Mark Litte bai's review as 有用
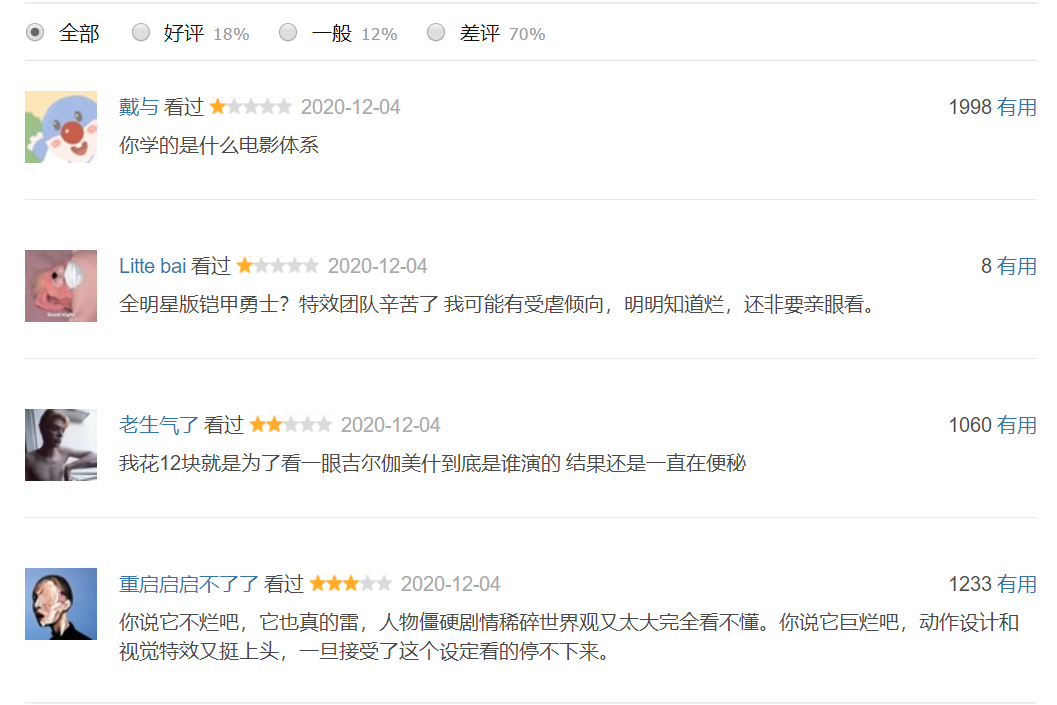 [1017, 266]
